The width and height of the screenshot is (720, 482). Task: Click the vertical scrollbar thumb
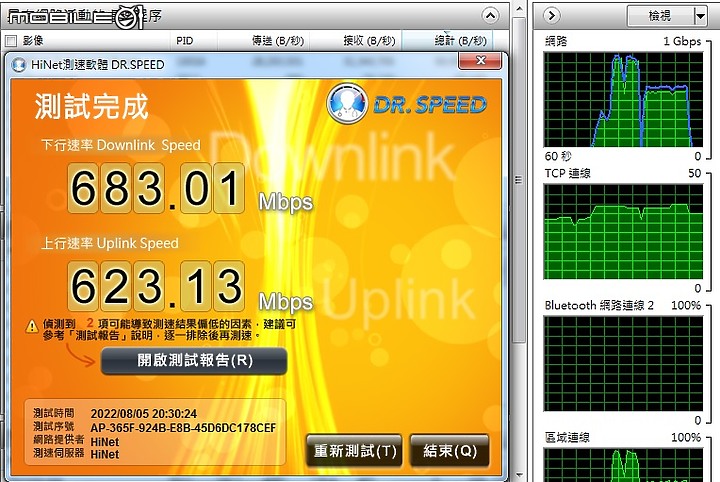[x=519, y=179]
